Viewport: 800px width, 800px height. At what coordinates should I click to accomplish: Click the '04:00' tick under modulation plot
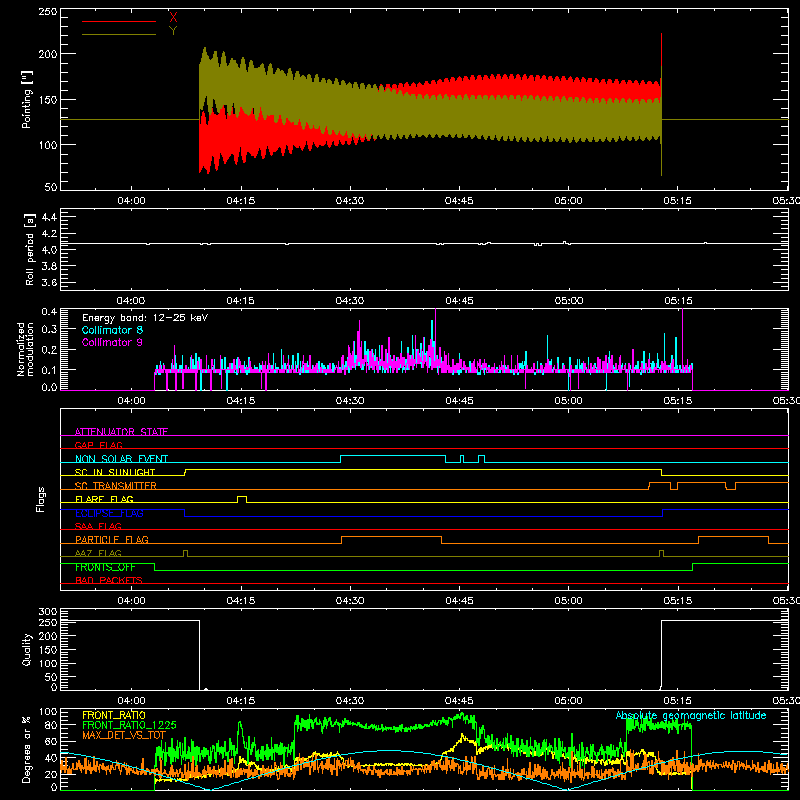pyautogui.click(x=131, y=401)
